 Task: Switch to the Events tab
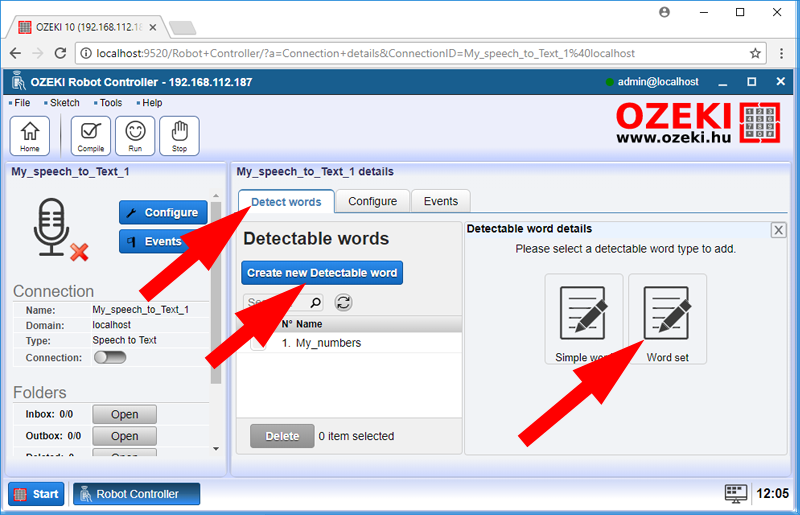tap(441, 201)
